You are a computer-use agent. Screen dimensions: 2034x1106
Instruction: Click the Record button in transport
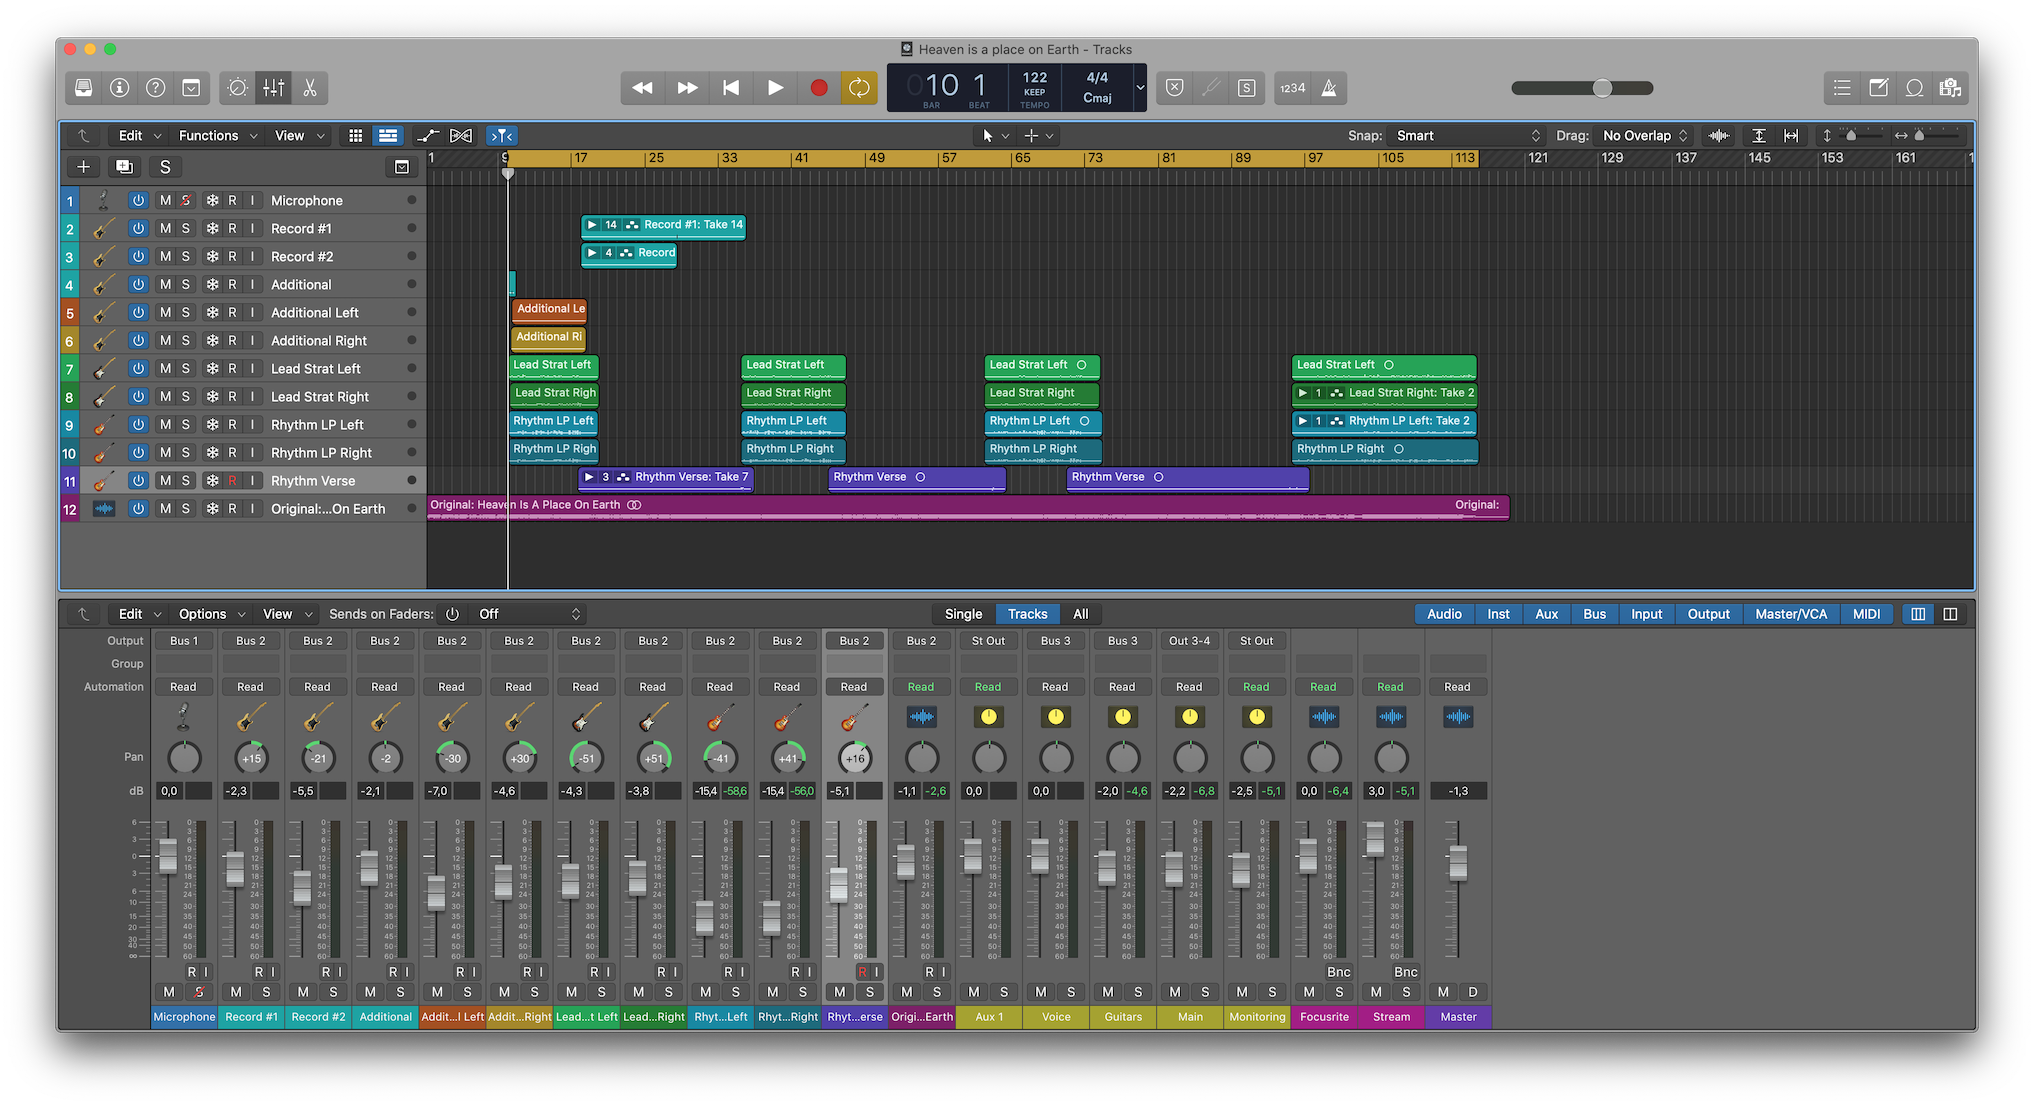coord(819,88)
